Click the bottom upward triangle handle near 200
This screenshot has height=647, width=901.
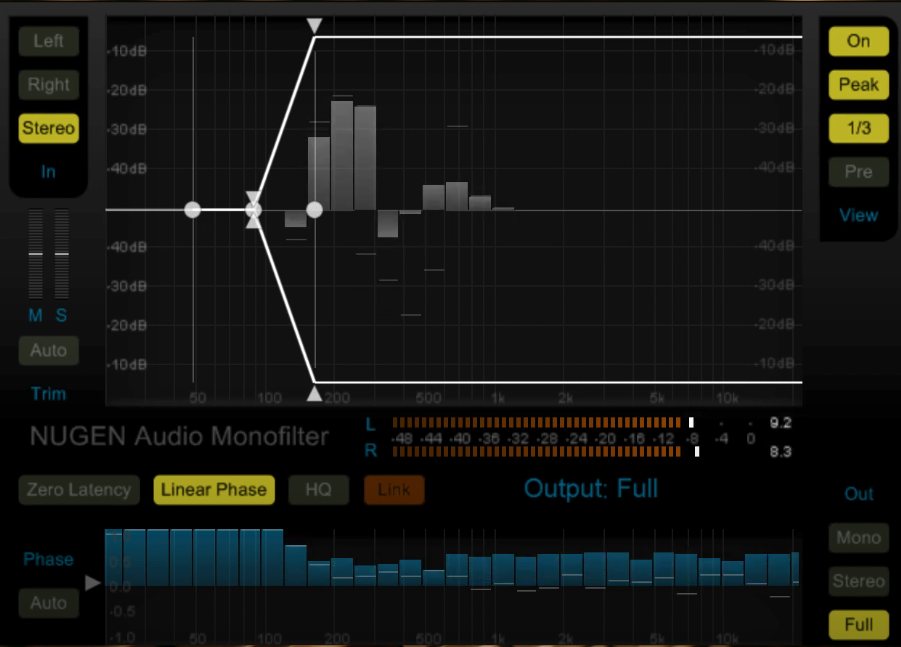[x=314, y=394]
